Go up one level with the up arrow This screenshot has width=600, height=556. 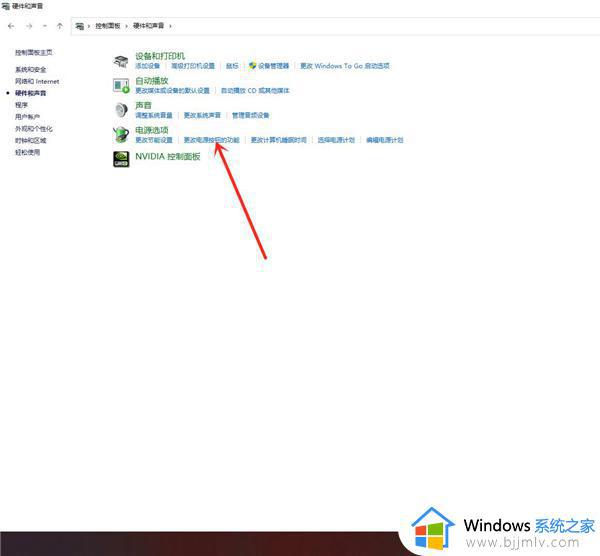coord(59,24)
